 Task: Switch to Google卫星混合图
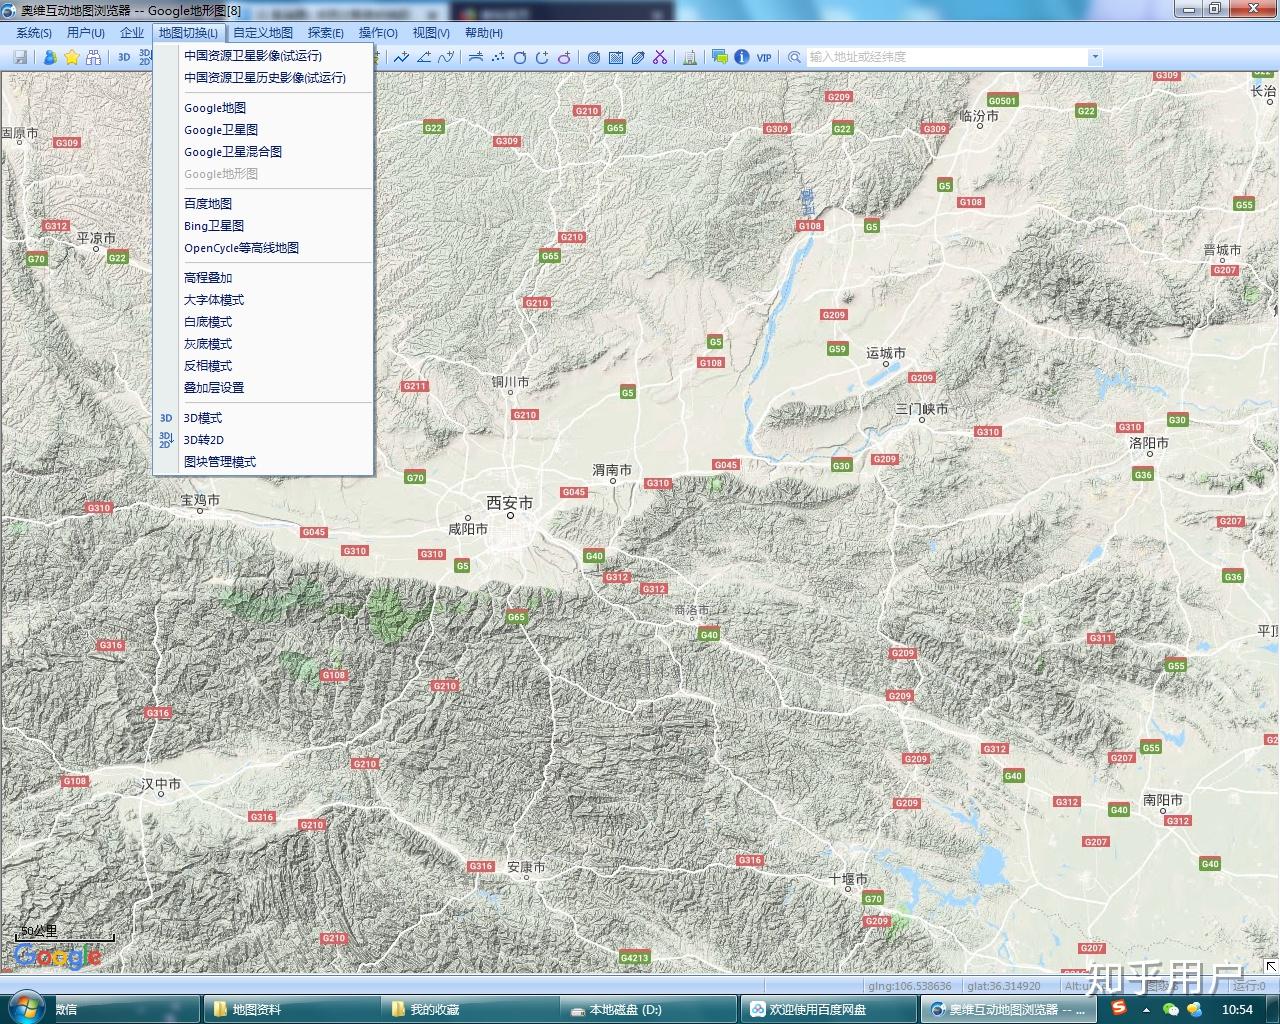[233, 152]
